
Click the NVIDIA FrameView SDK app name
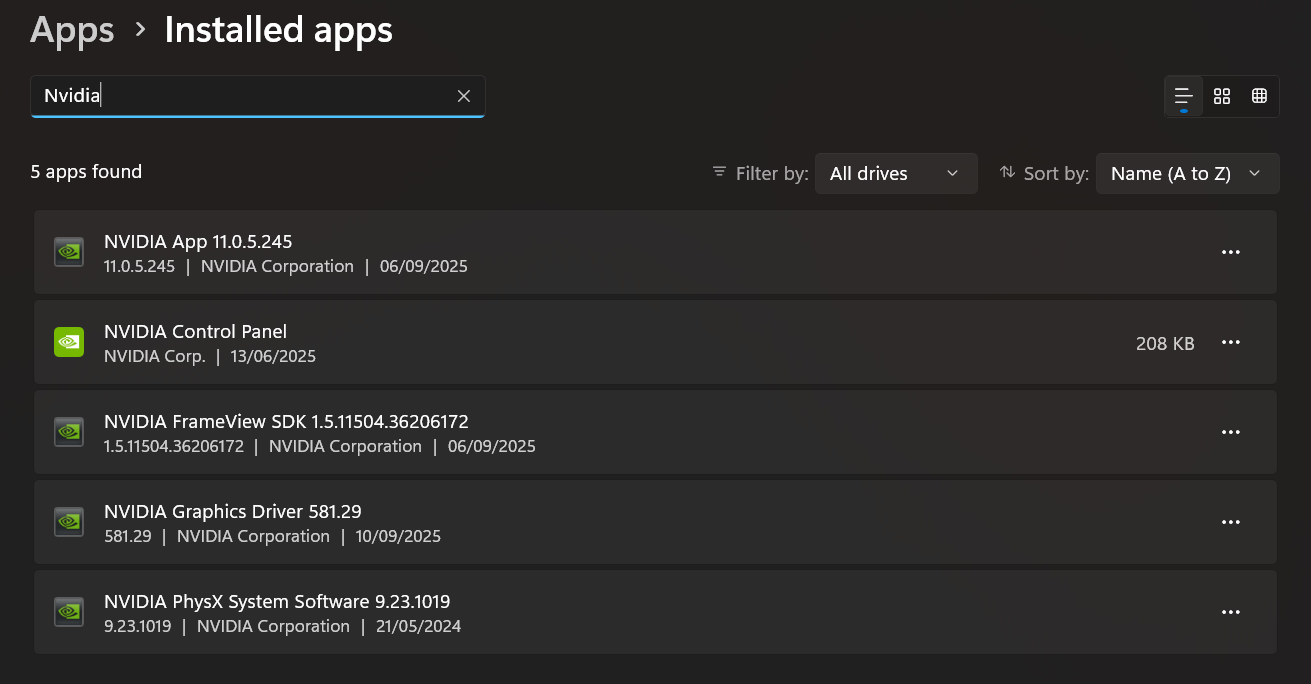pyautogui.click(x=286, y=421)
